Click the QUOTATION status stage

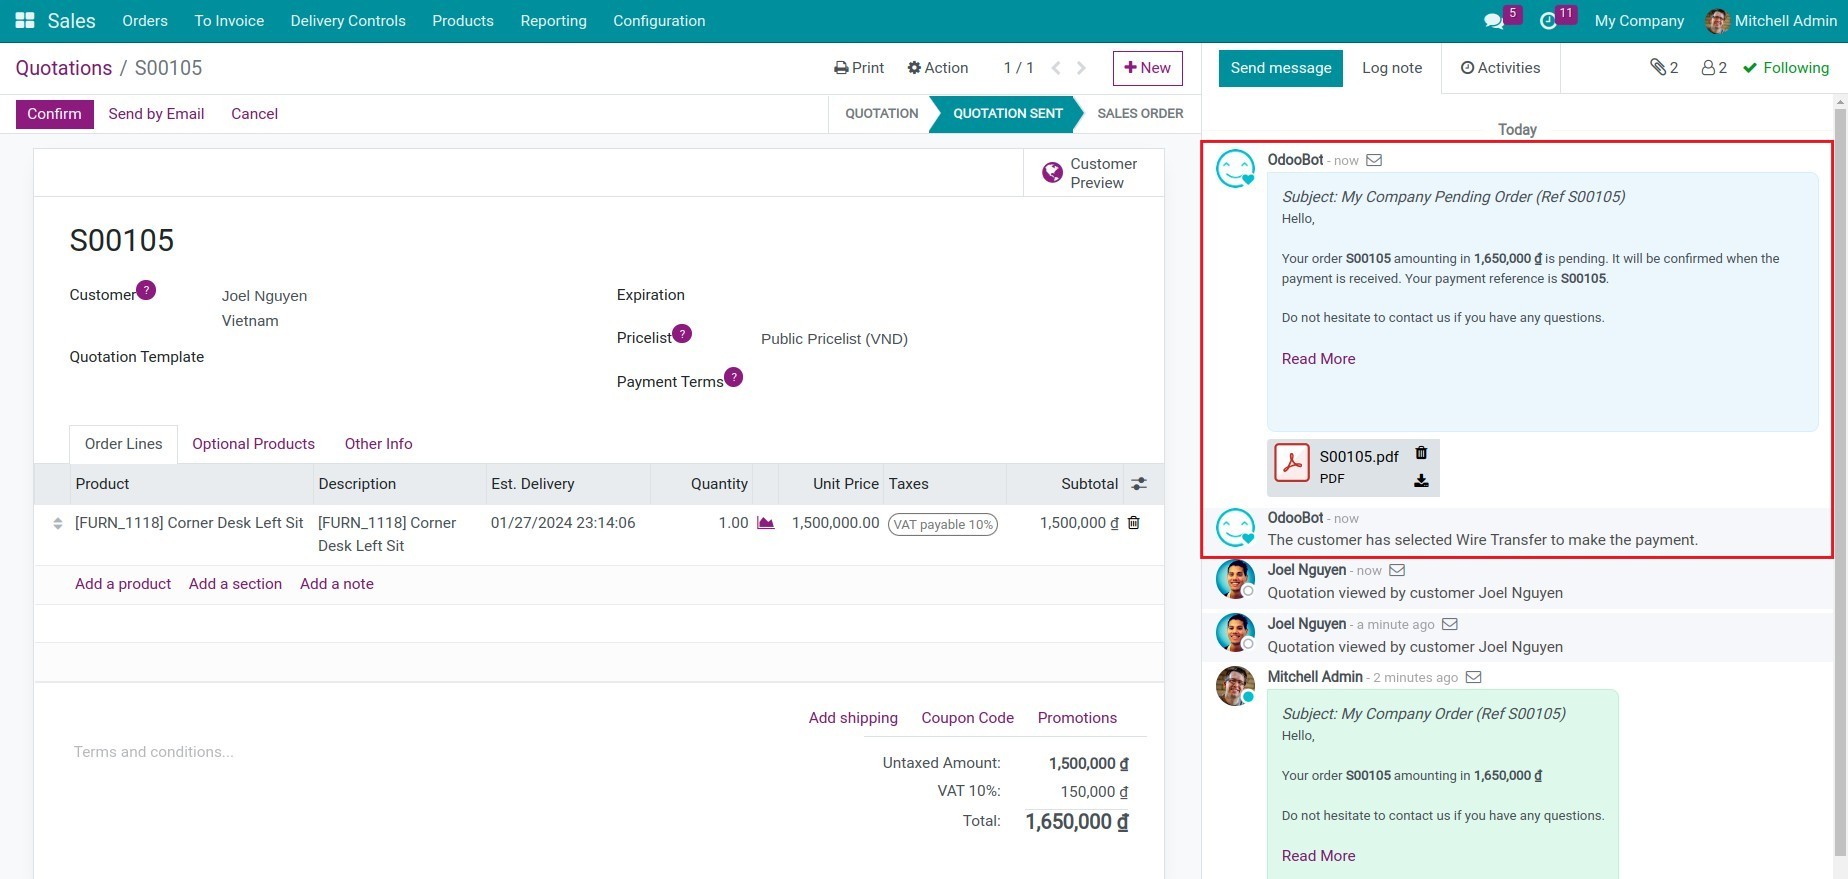[x=881, y=114]
